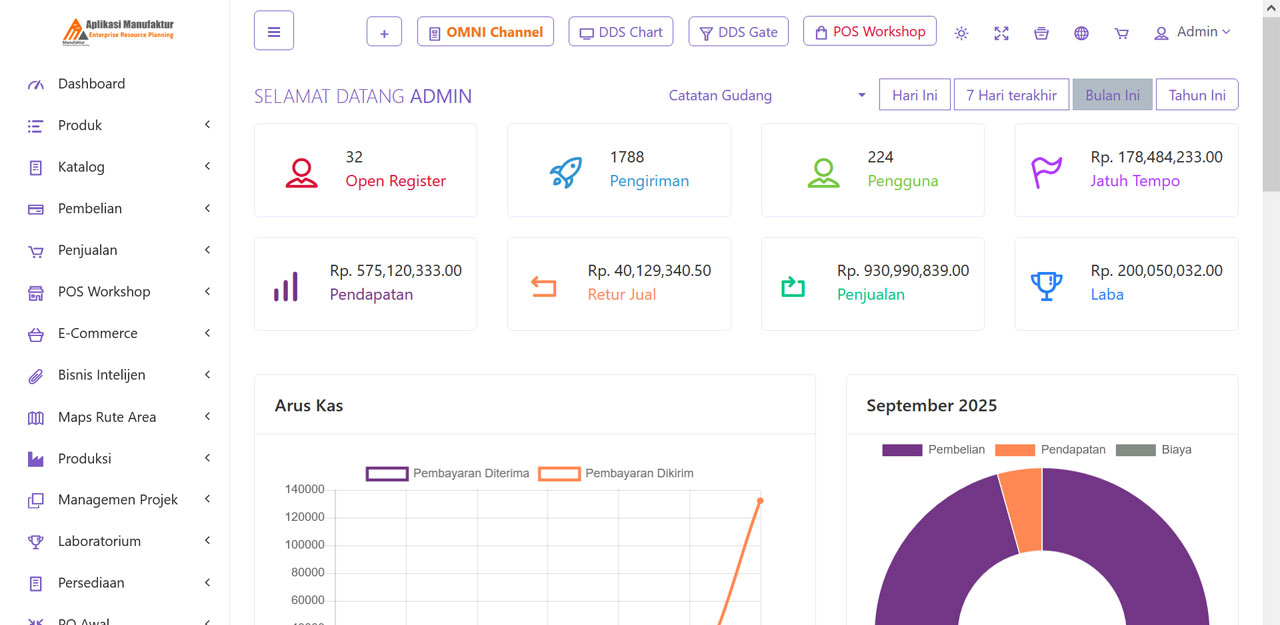Click the trophy Laba icon

tap(1046, 285)
